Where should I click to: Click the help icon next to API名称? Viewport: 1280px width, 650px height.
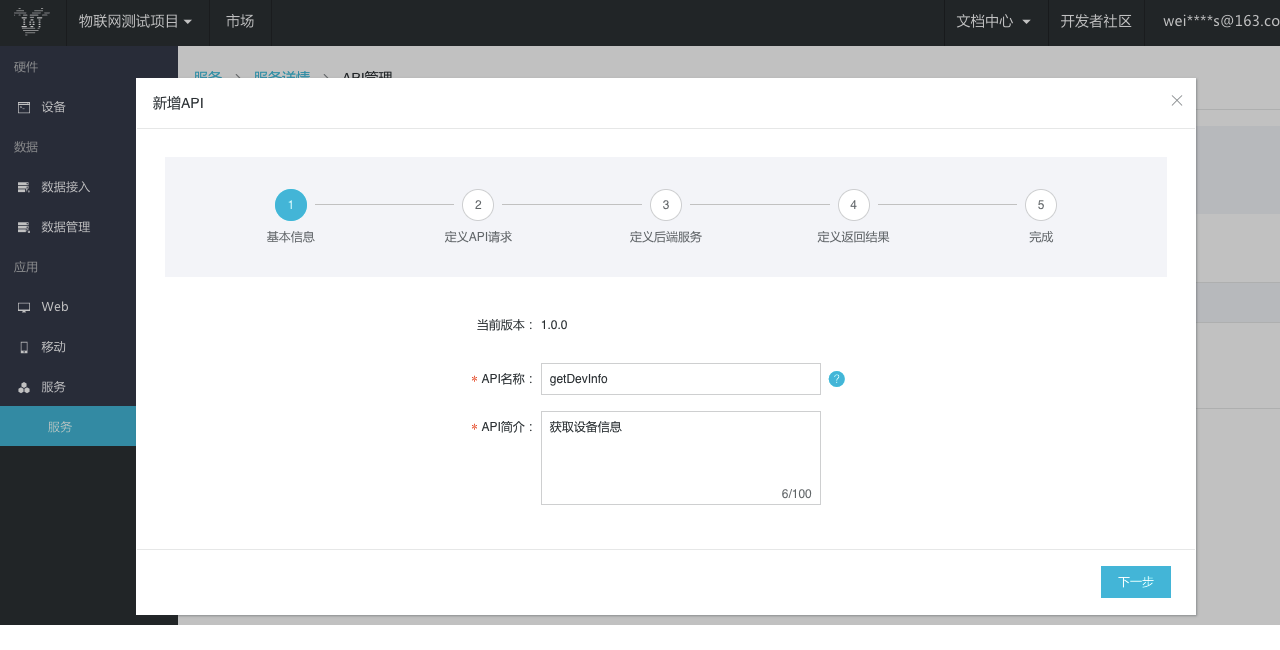pos(837,379)
